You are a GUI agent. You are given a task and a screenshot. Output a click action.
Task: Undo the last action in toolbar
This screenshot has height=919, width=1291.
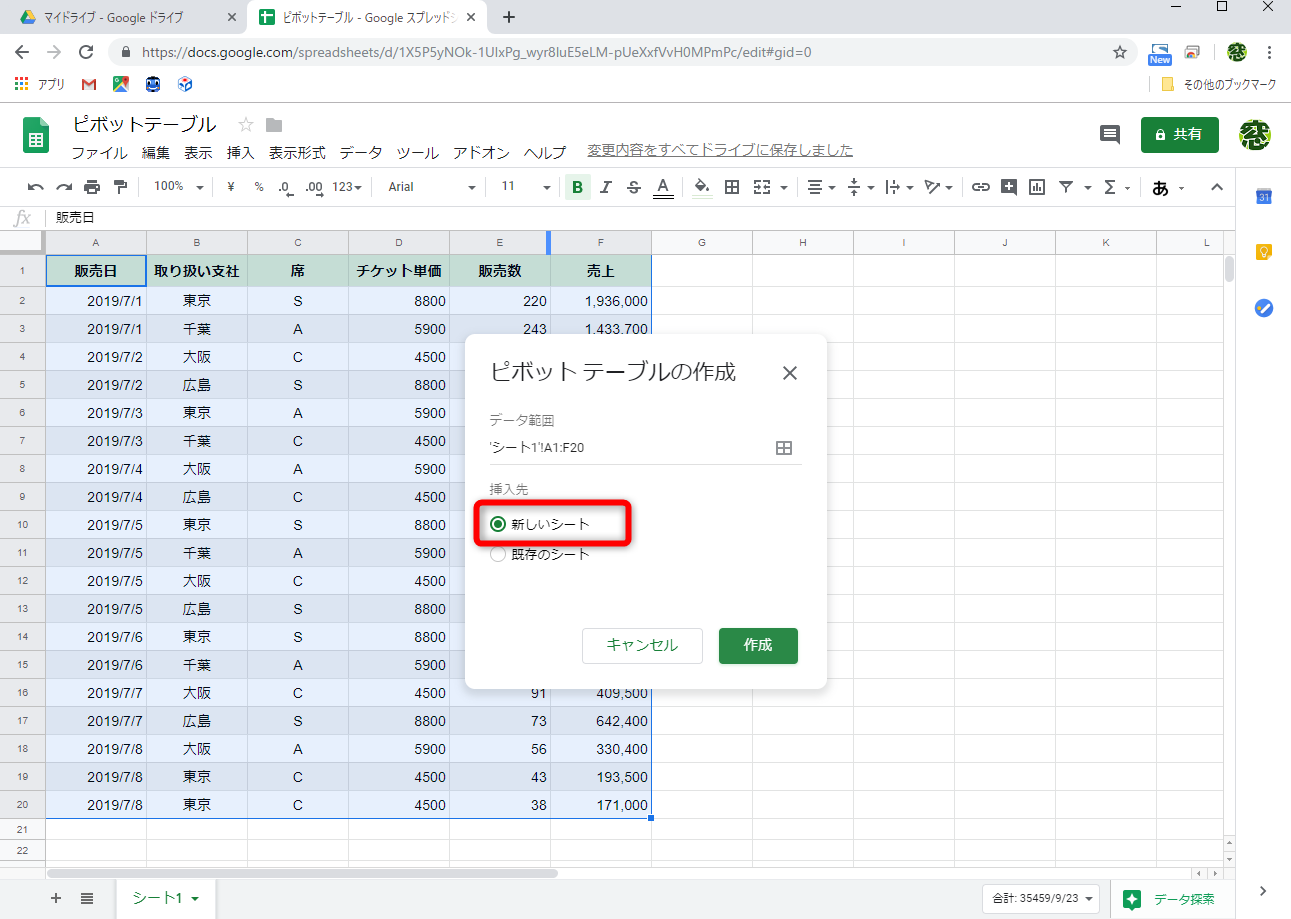pos(36,187)
